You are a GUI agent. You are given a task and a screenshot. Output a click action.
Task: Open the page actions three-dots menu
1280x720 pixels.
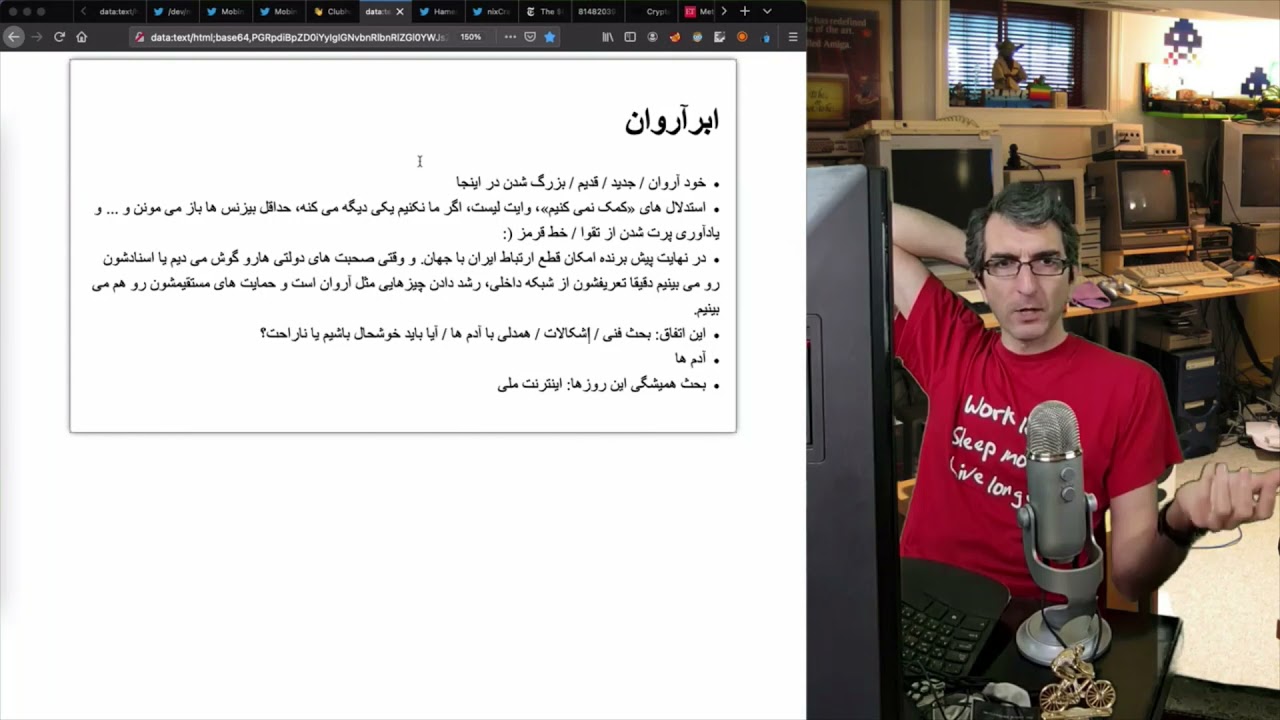[510, 37]
